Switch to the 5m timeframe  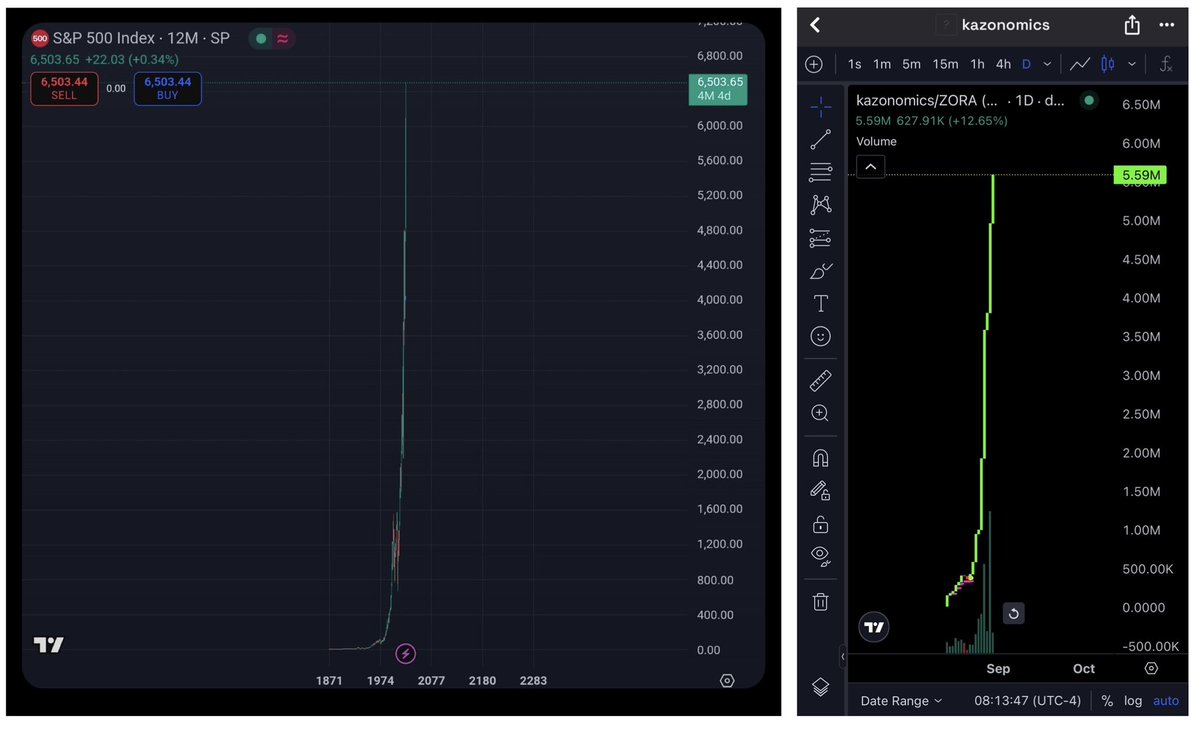pyautogui.click(x=911, y=64)
